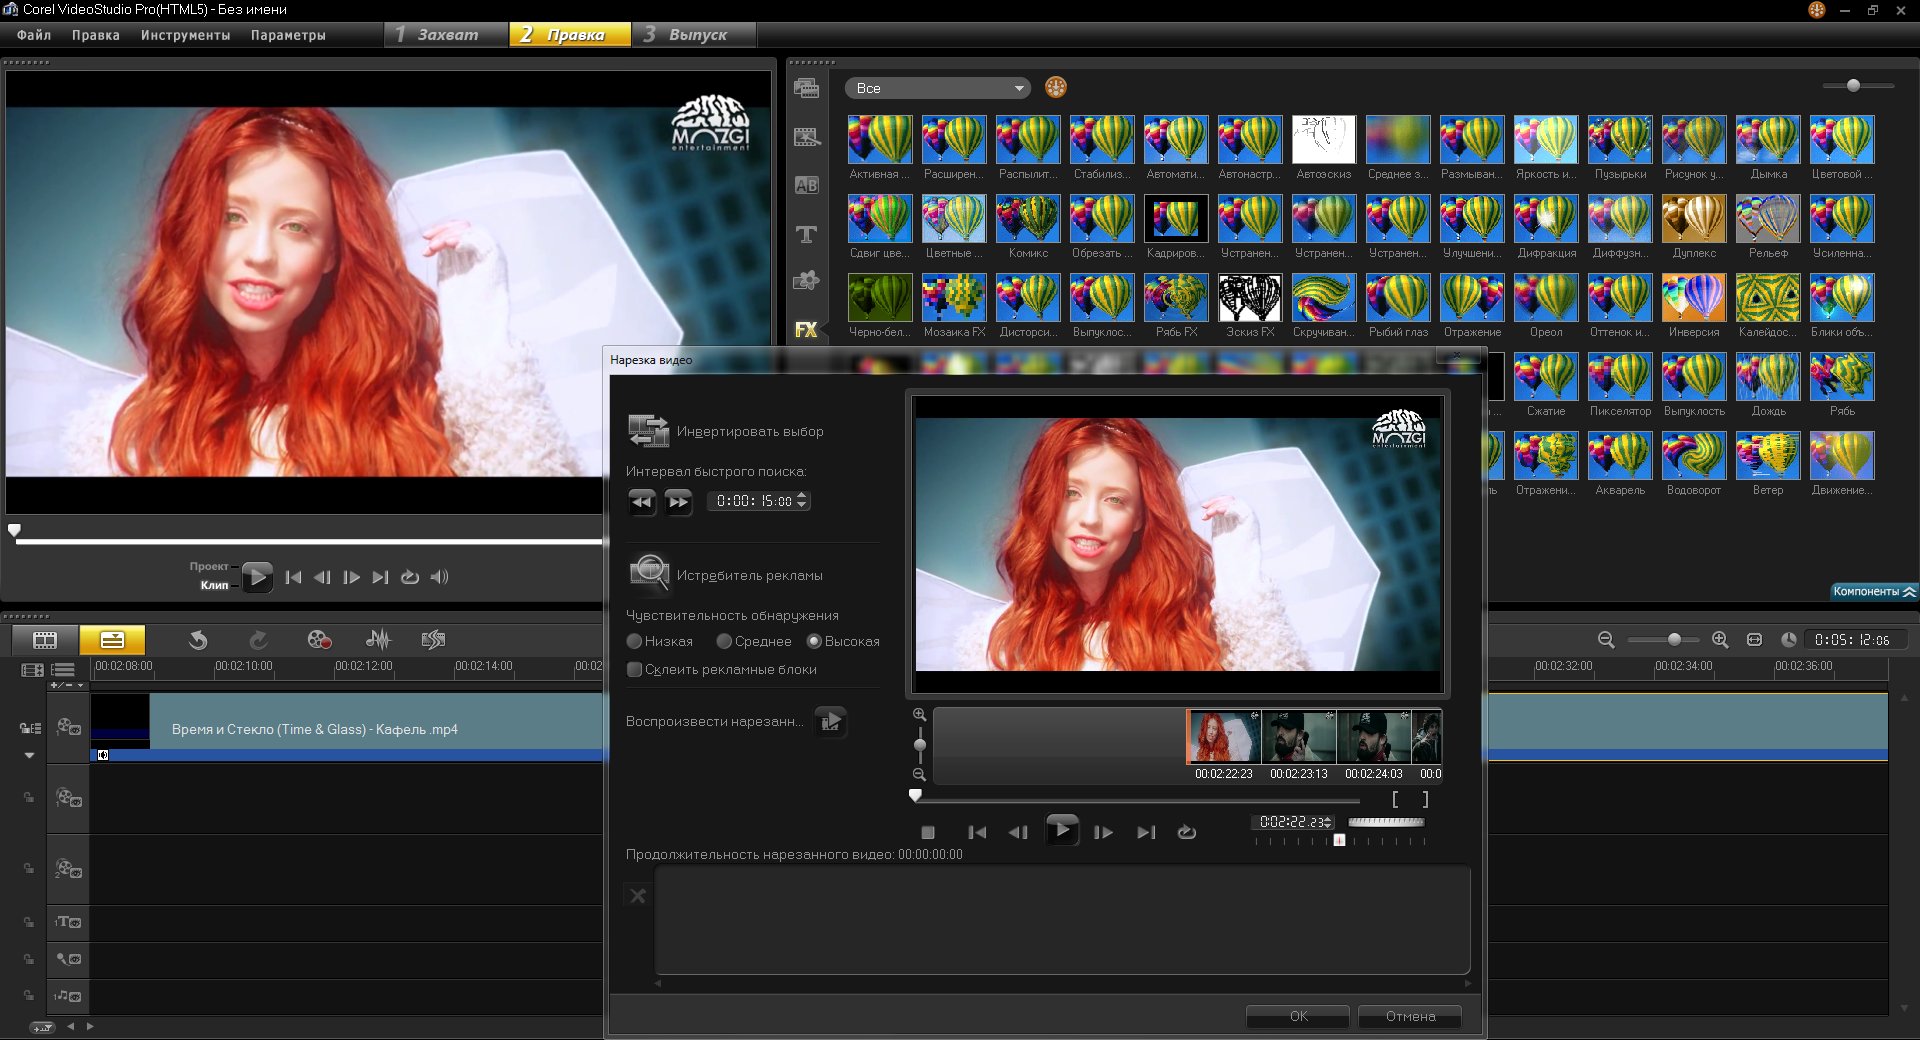The image size is (1920, 1040).
Task: Switch preview mode to Проект
Action: point(209,566)
